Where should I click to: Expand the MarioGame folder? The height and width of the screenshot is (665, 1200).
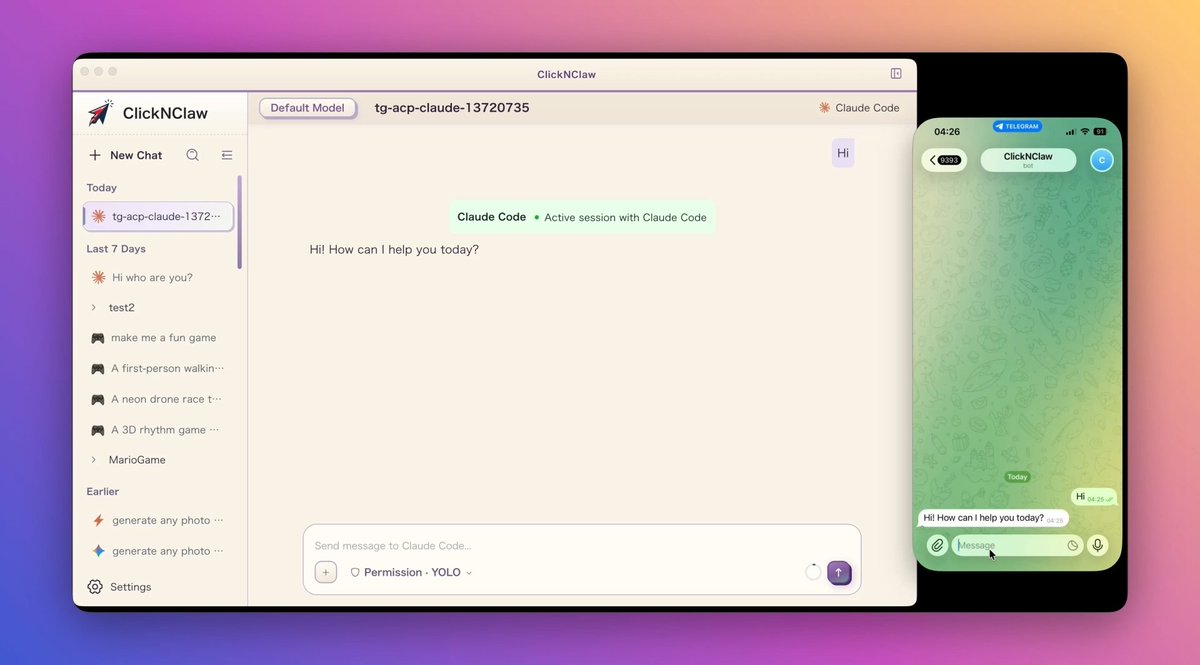94,460
